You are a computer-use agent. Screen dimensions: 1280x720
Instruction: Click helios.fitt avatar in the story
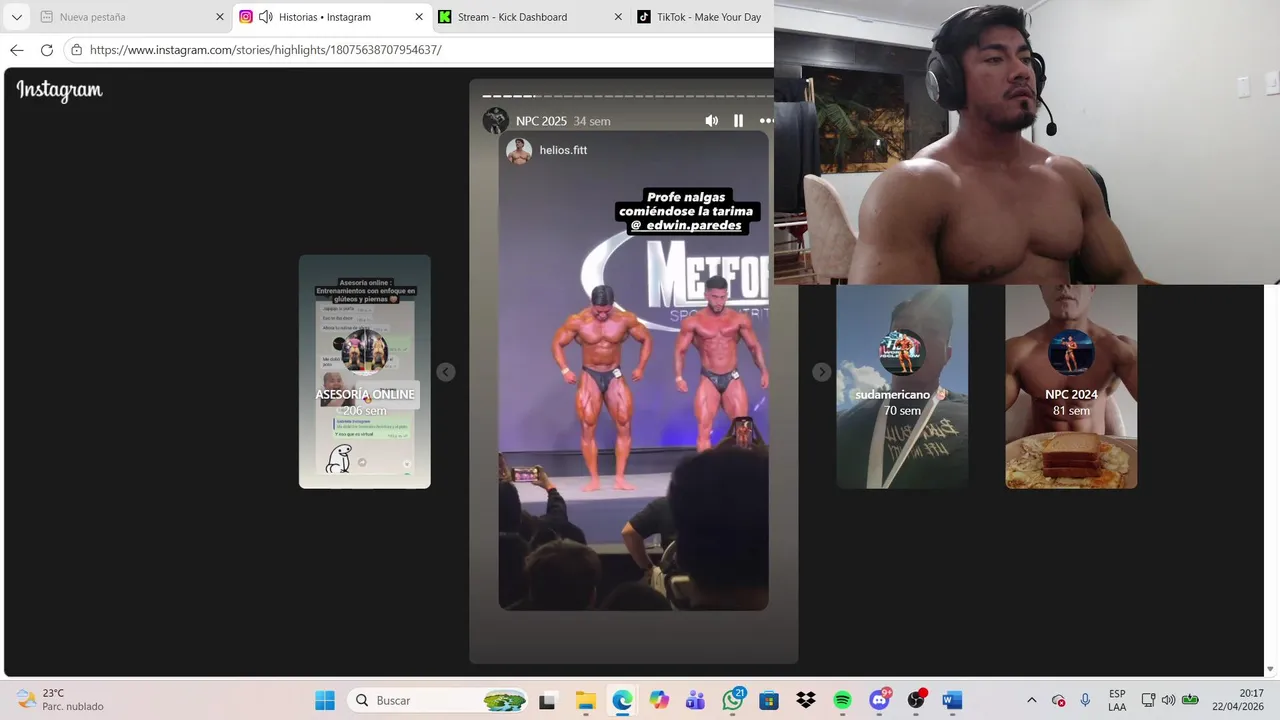coord(519,151)
